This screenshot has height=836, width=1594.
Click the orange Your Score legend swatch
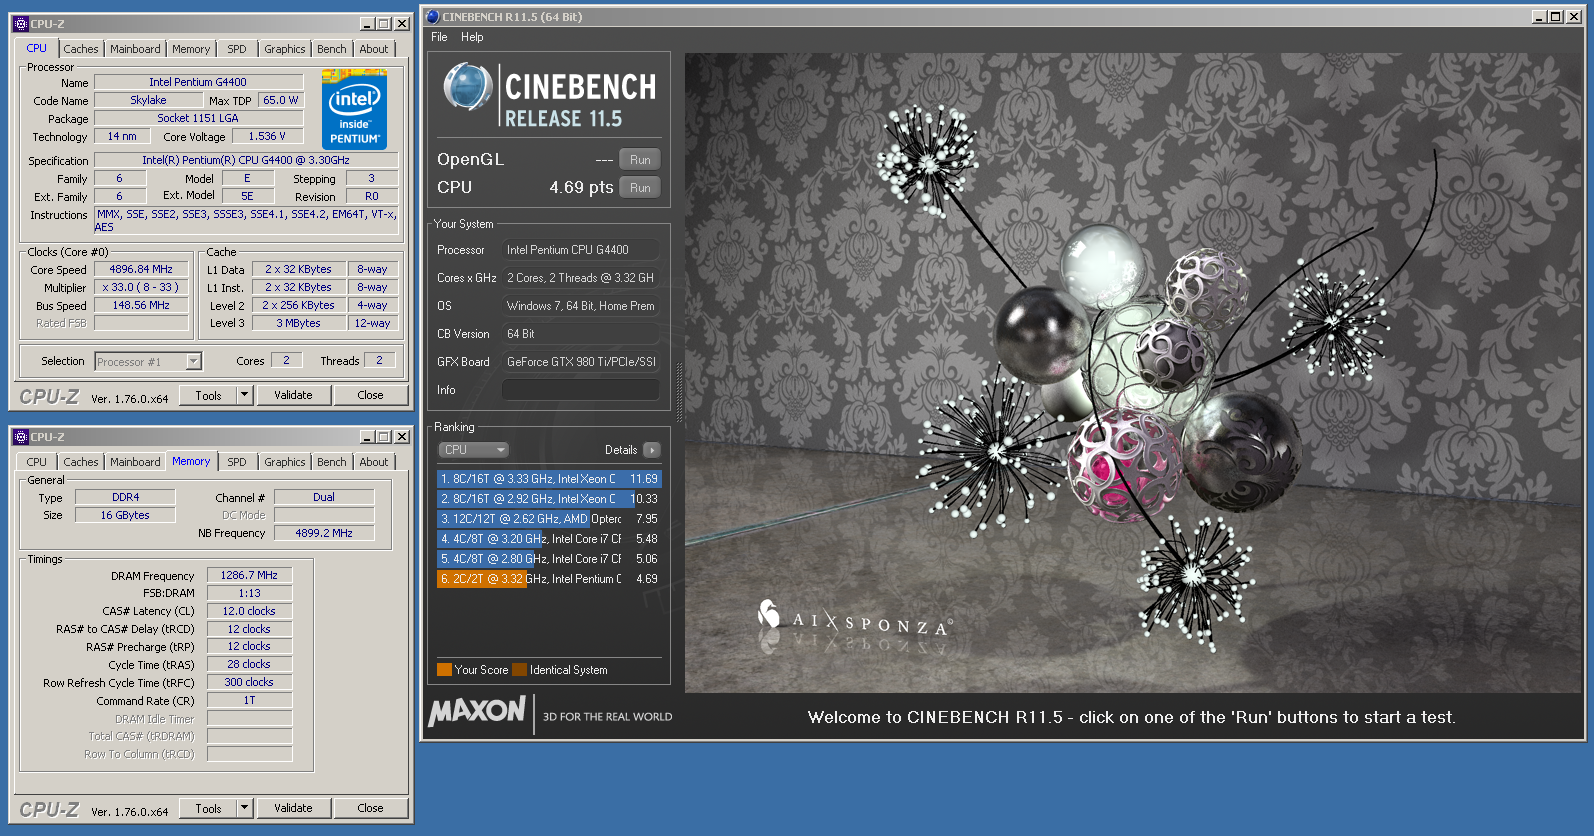[x=444, y=670]
